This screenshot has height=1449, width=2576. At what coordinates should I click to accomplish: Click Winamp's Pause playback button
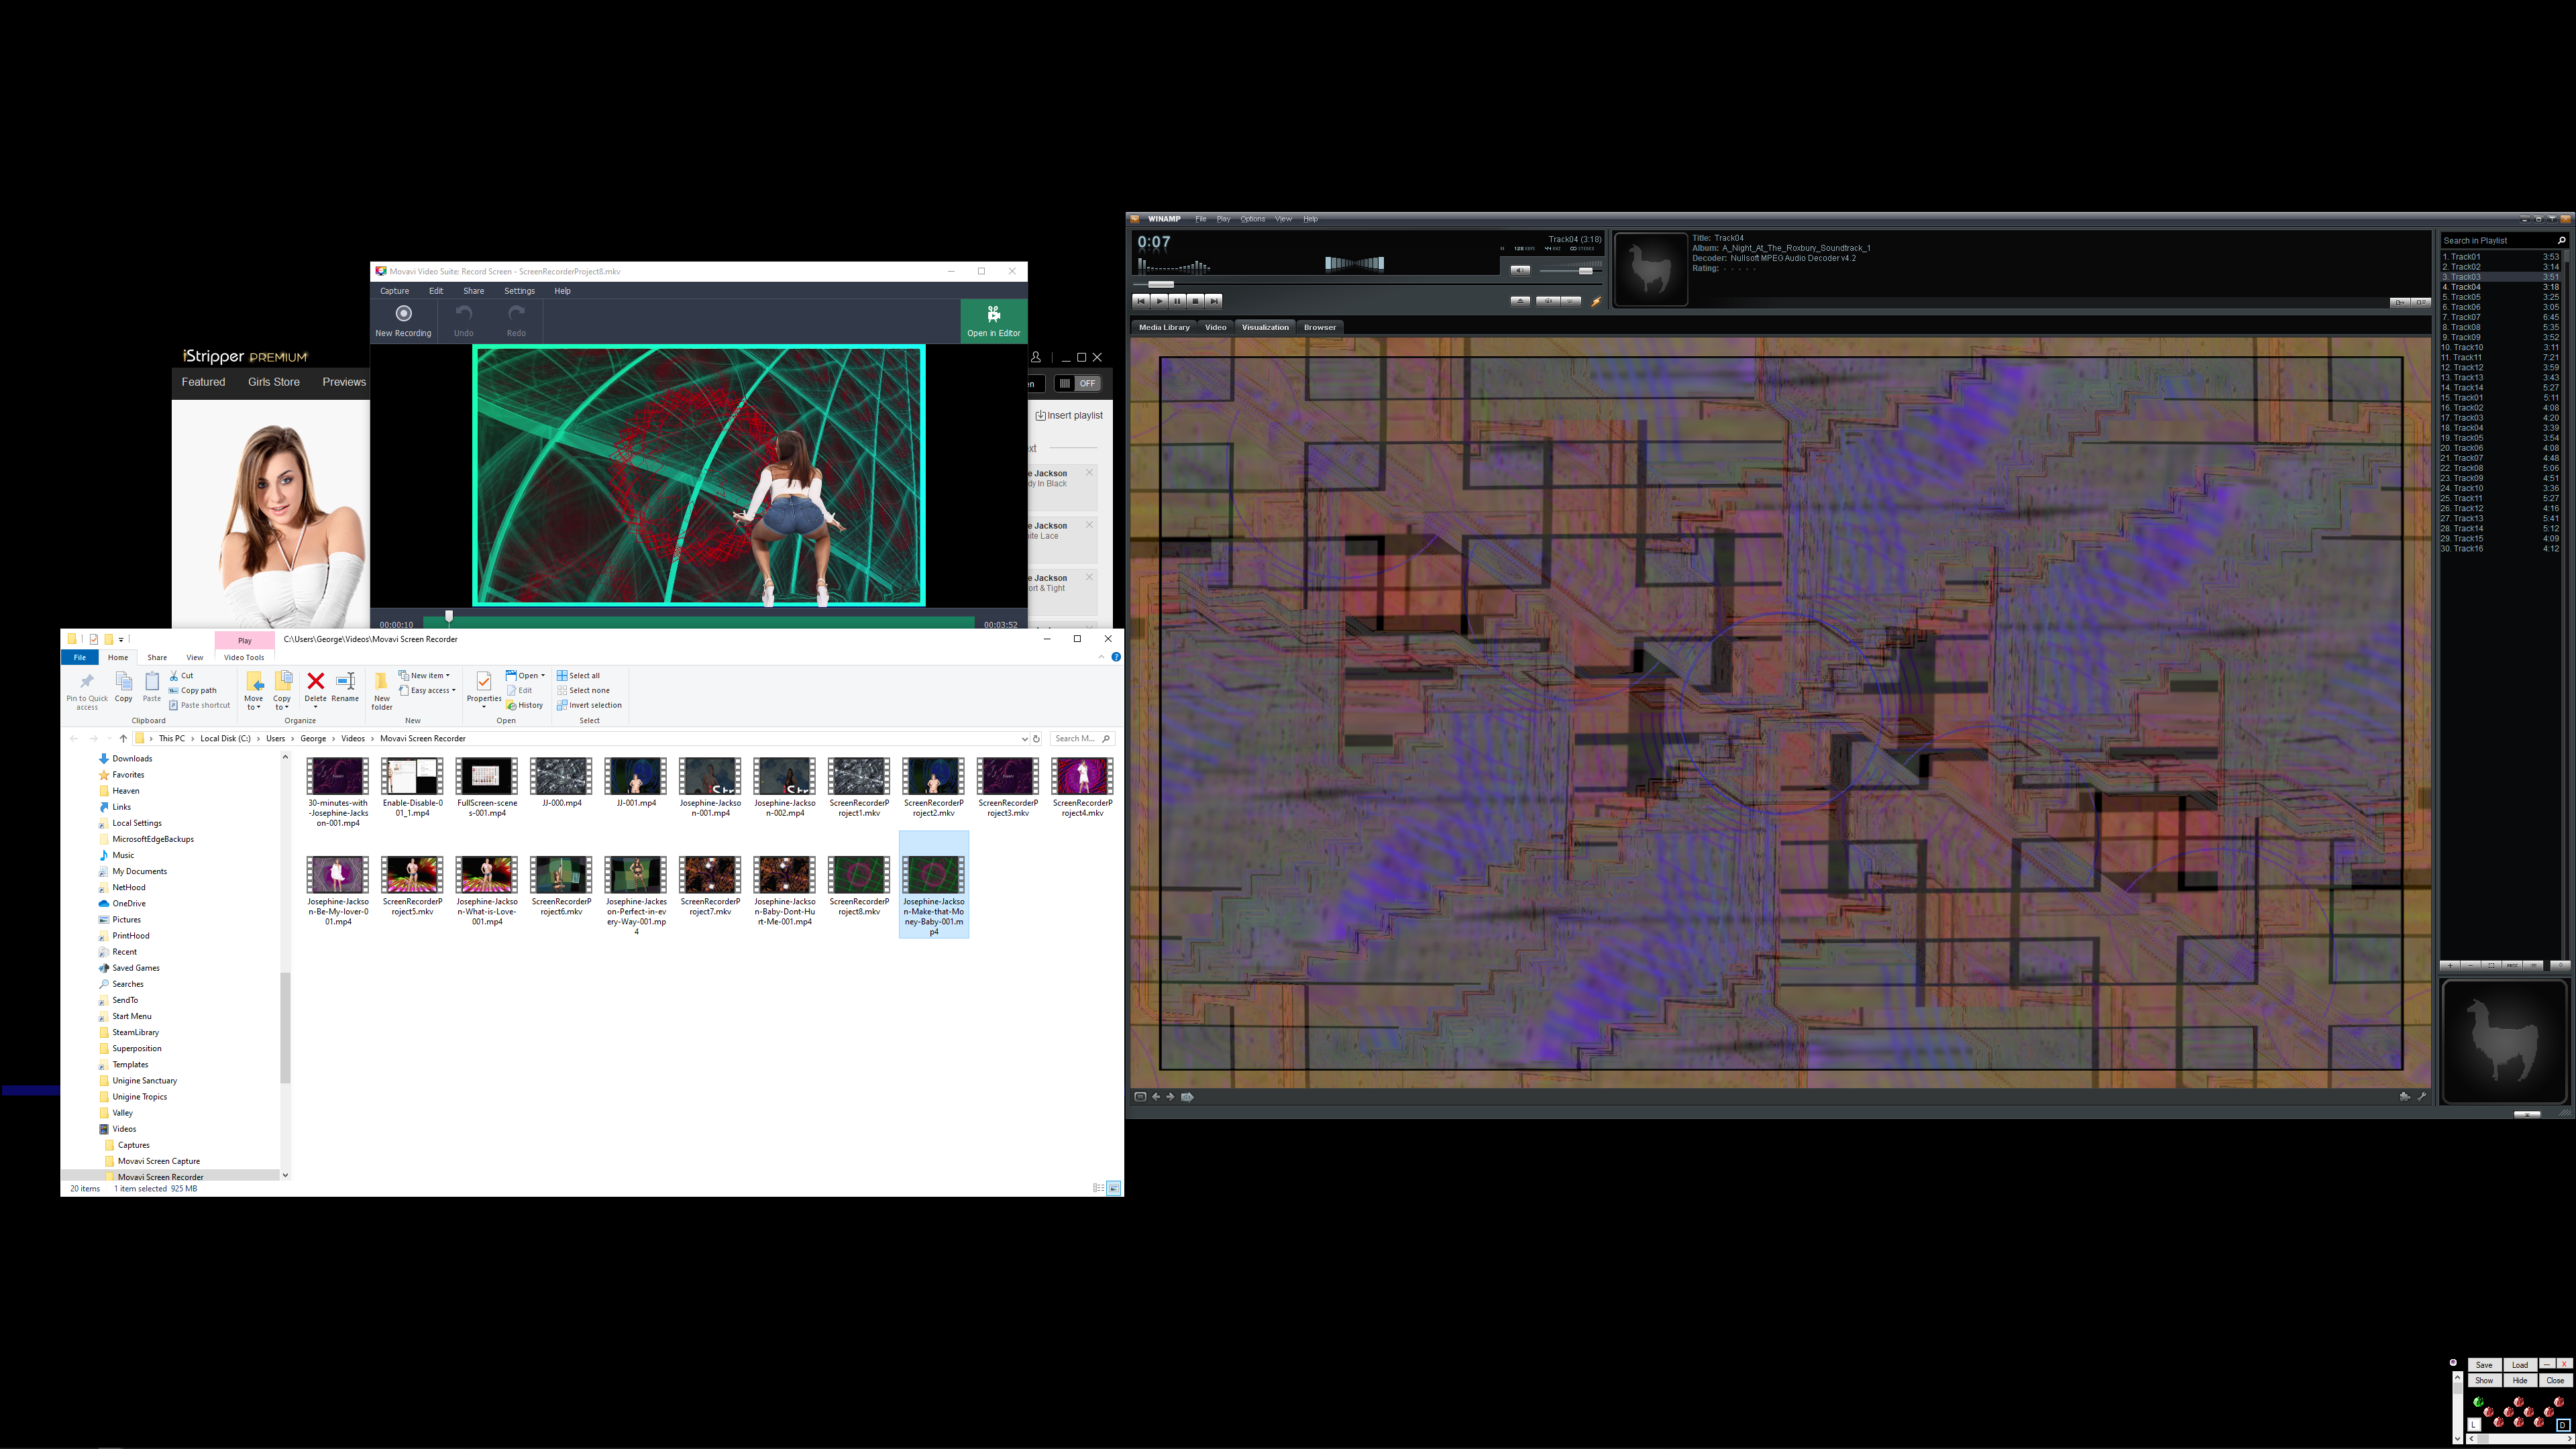[1177, 301]
